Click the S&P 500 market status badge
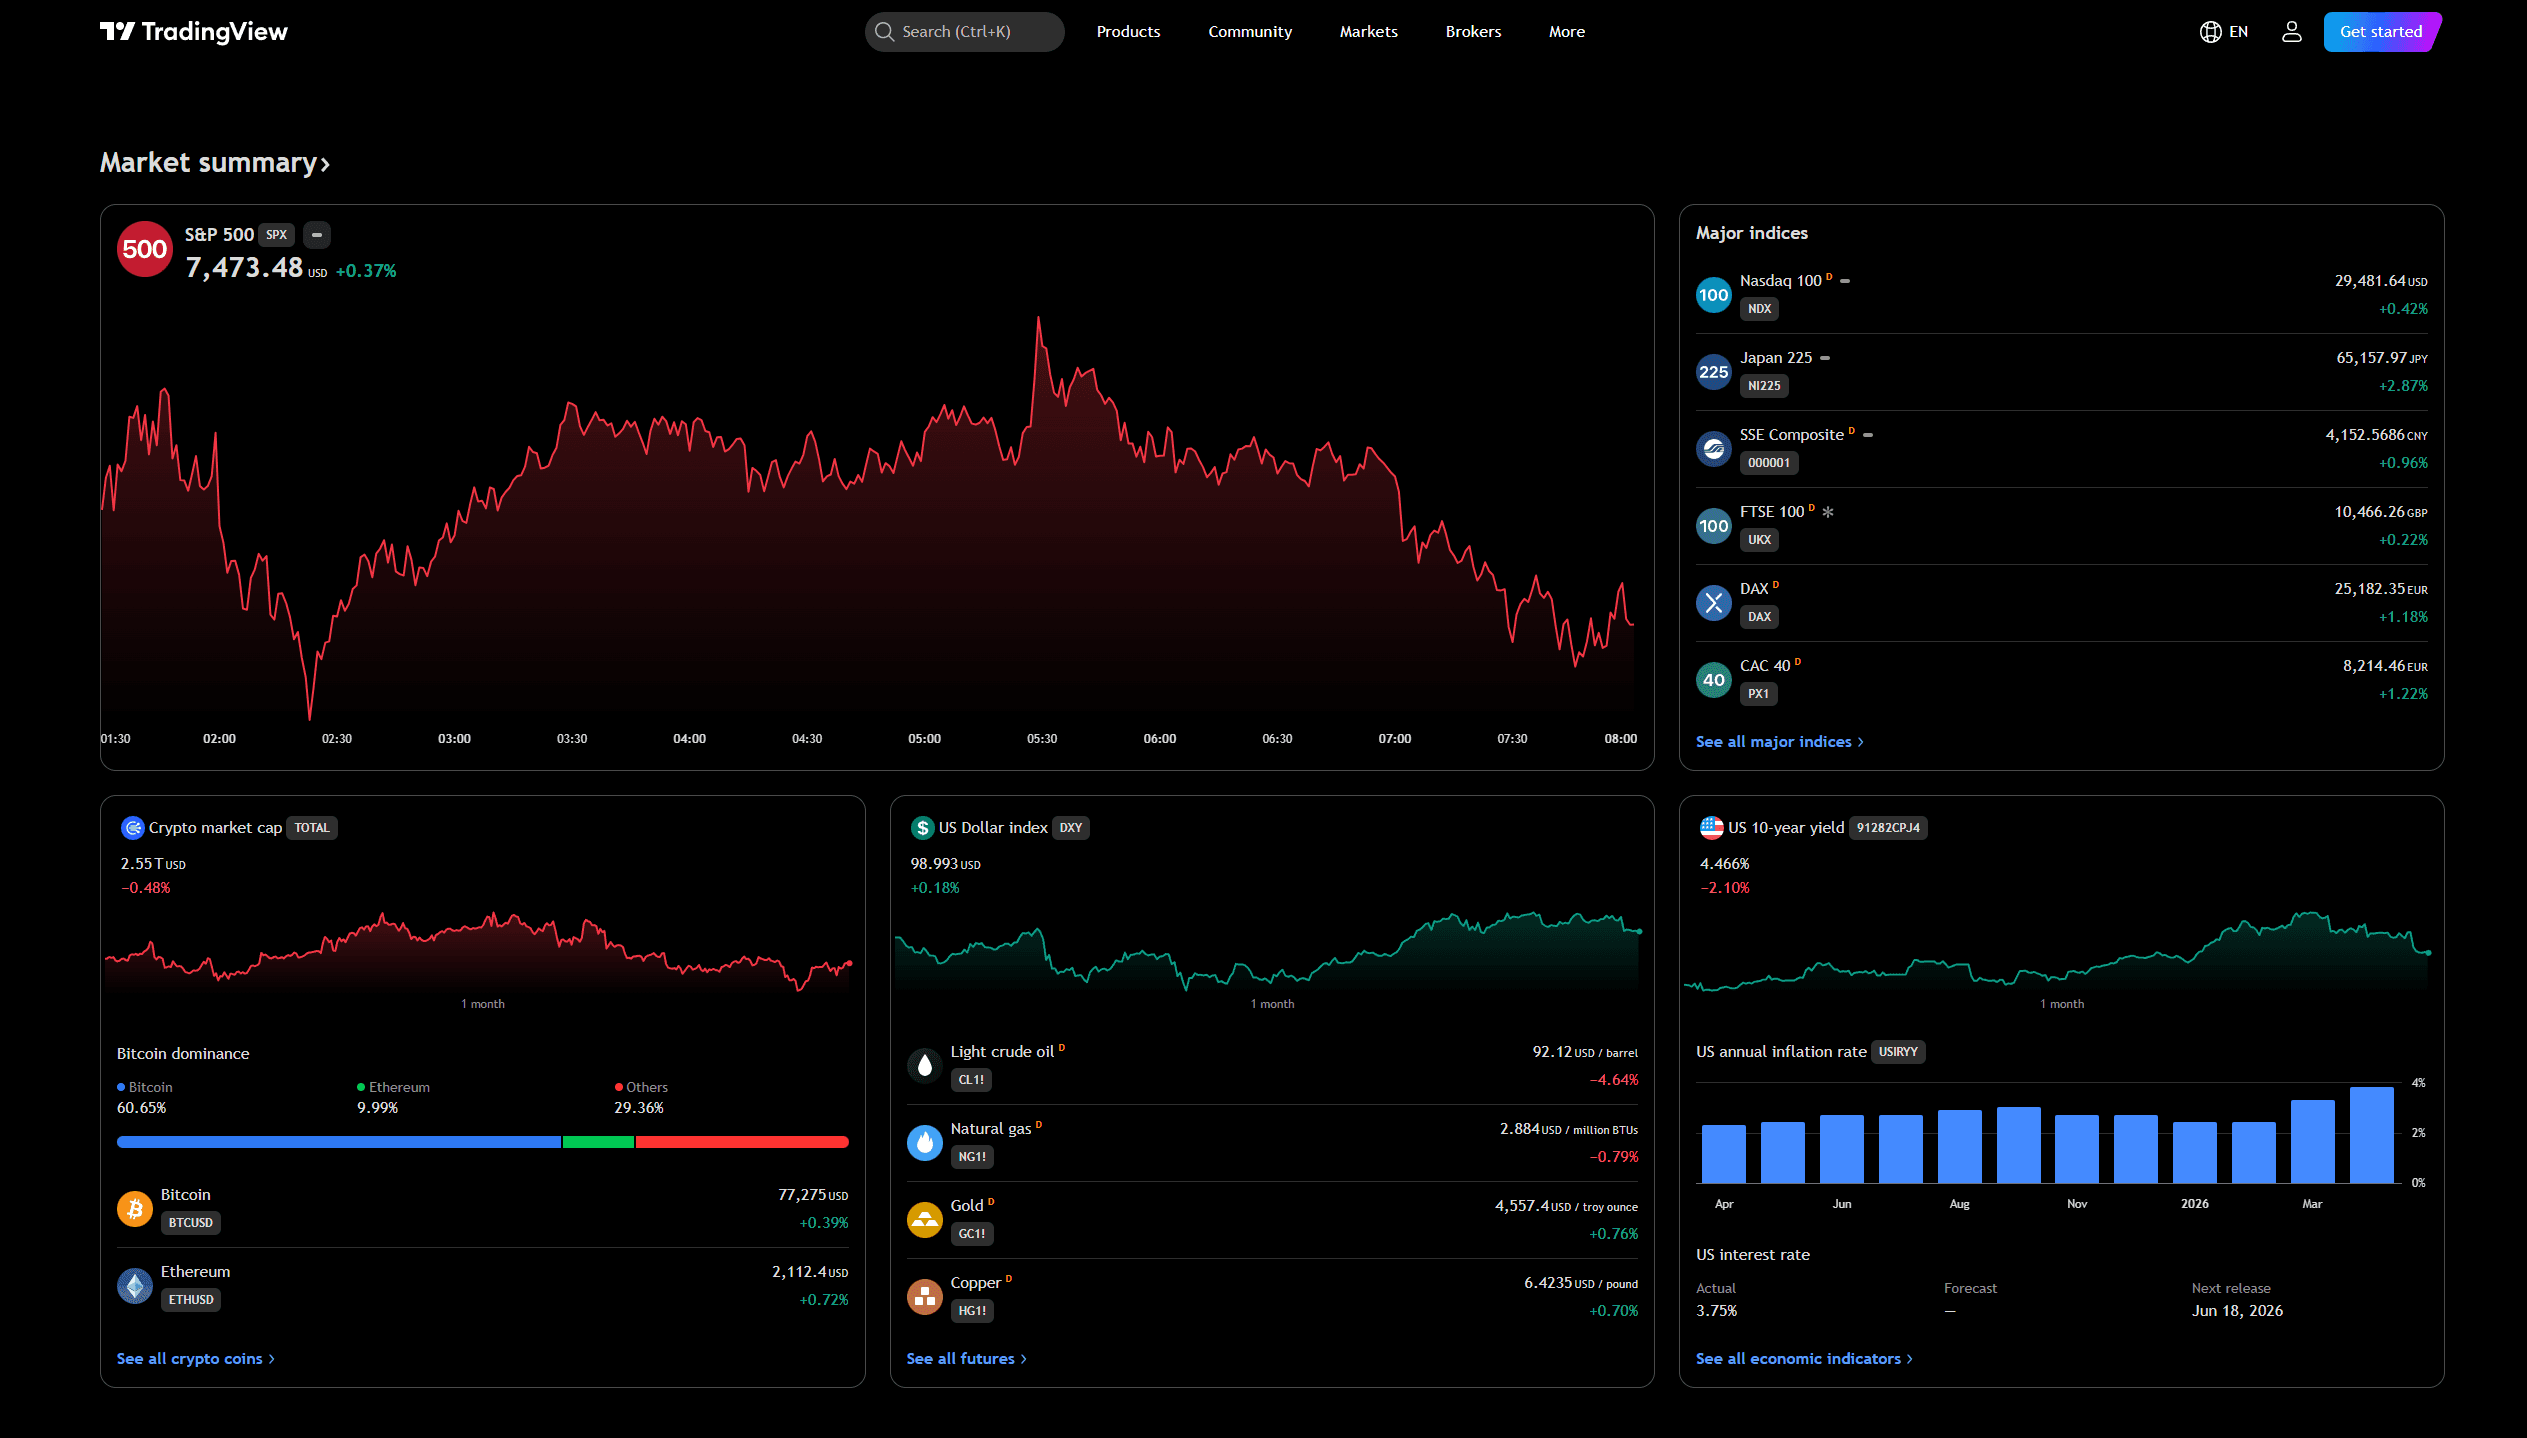Viewport: 2527px width, 1438px height. 317,235
